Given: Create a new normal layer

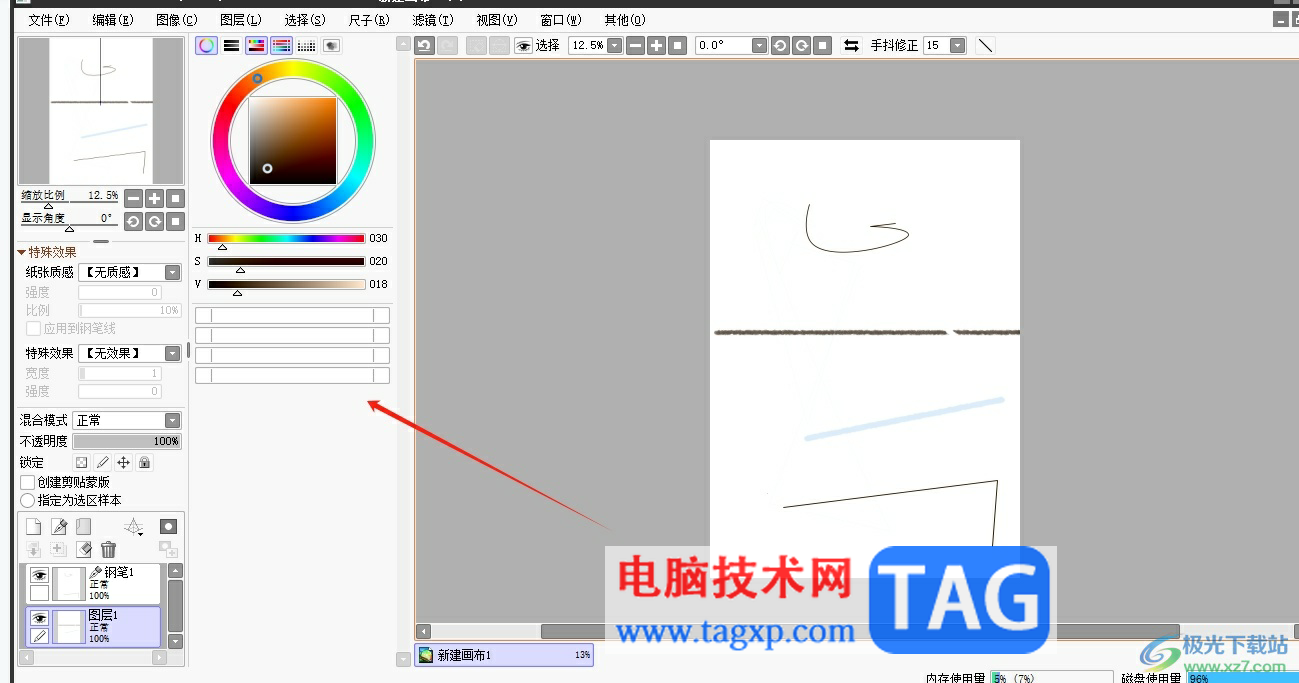Looking at the screenshot, I should [33, 527].
